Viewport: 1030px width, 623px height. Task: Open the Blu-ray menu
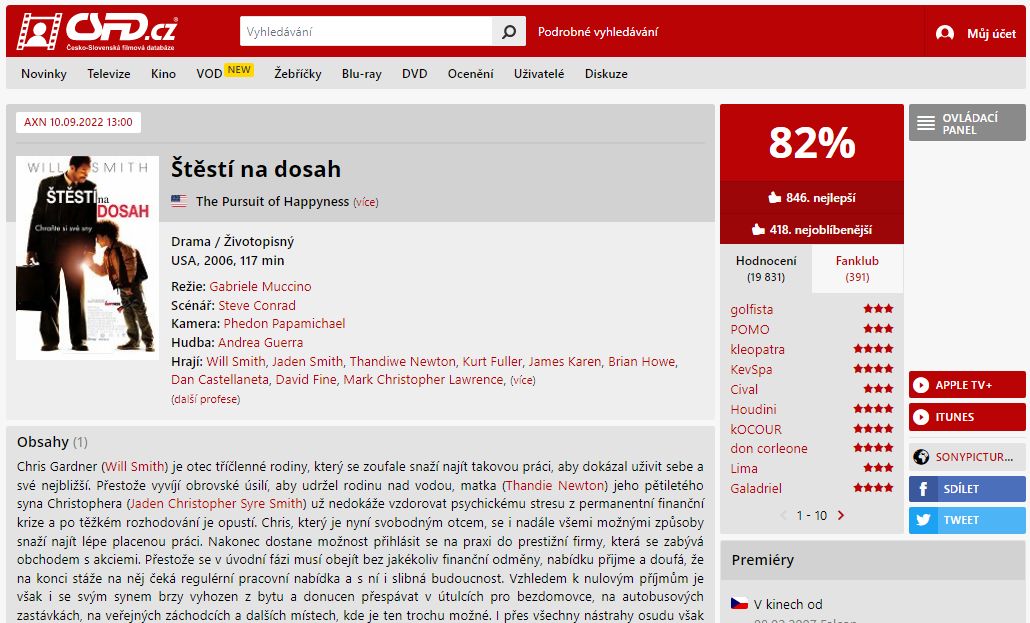click(x=362, y=74)
